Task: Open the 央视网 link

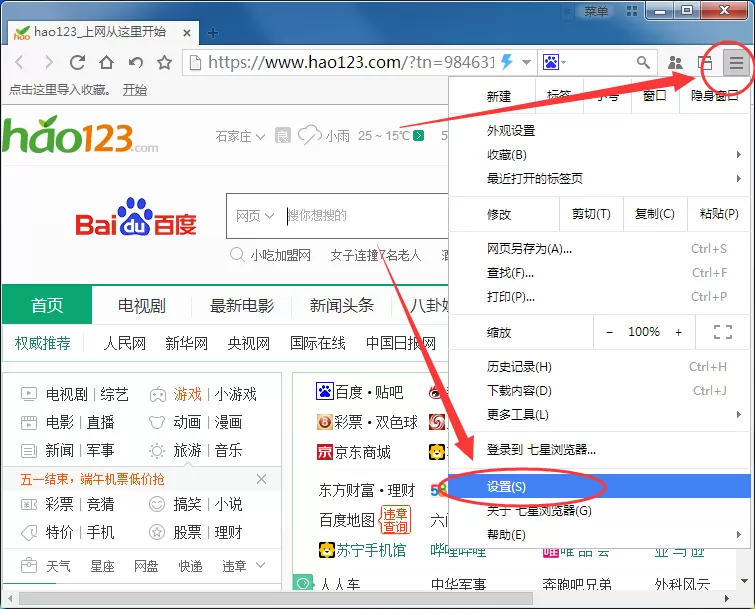Action: [x=248, y=343]
